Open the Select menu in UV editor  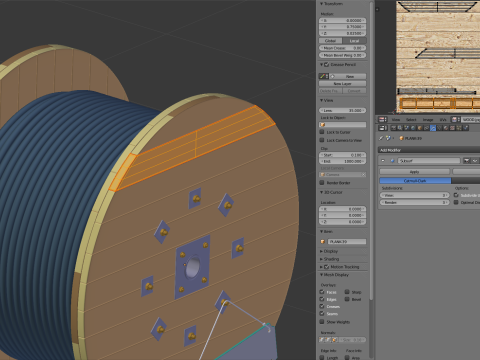411,119
